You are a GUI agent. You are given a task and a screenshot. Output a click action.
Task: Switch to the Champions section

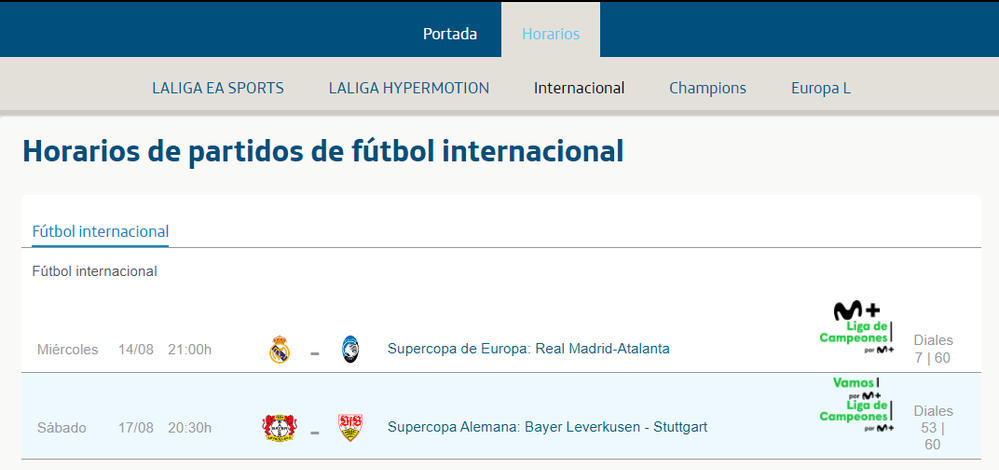coord(708,88)
